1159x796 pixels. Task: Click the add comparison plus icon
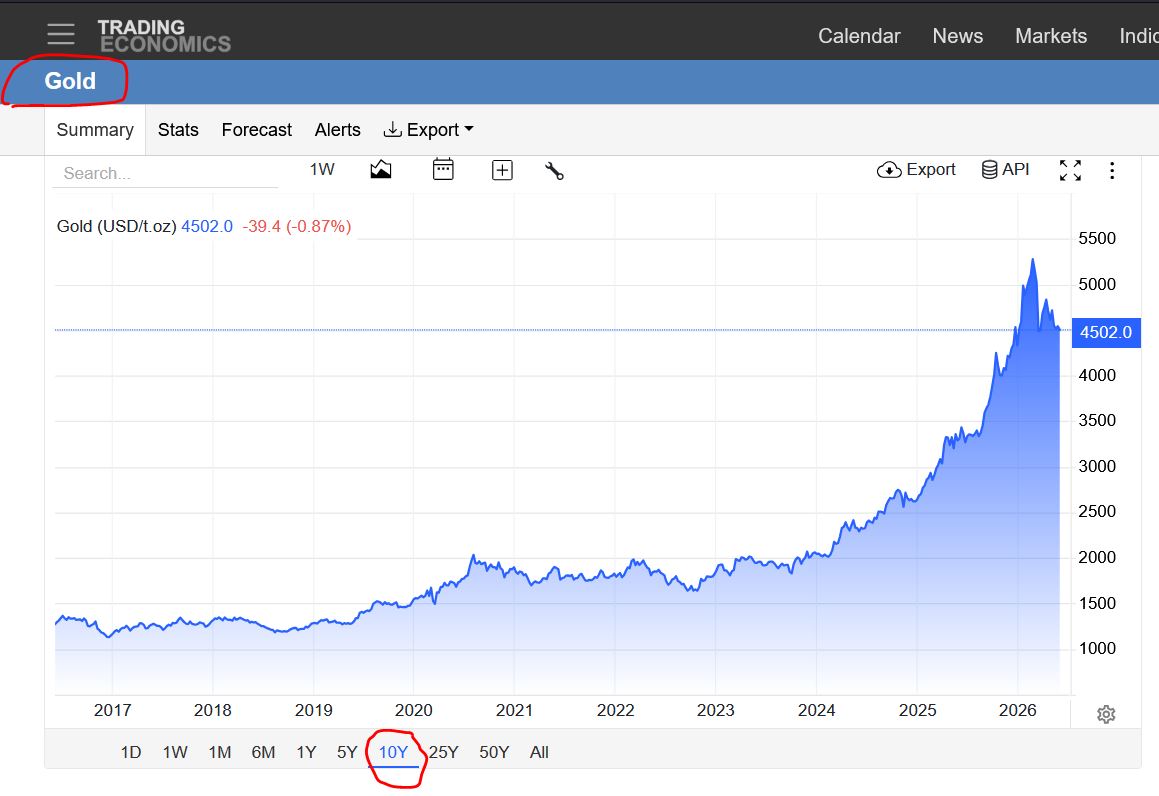click(x=502, y=171)
